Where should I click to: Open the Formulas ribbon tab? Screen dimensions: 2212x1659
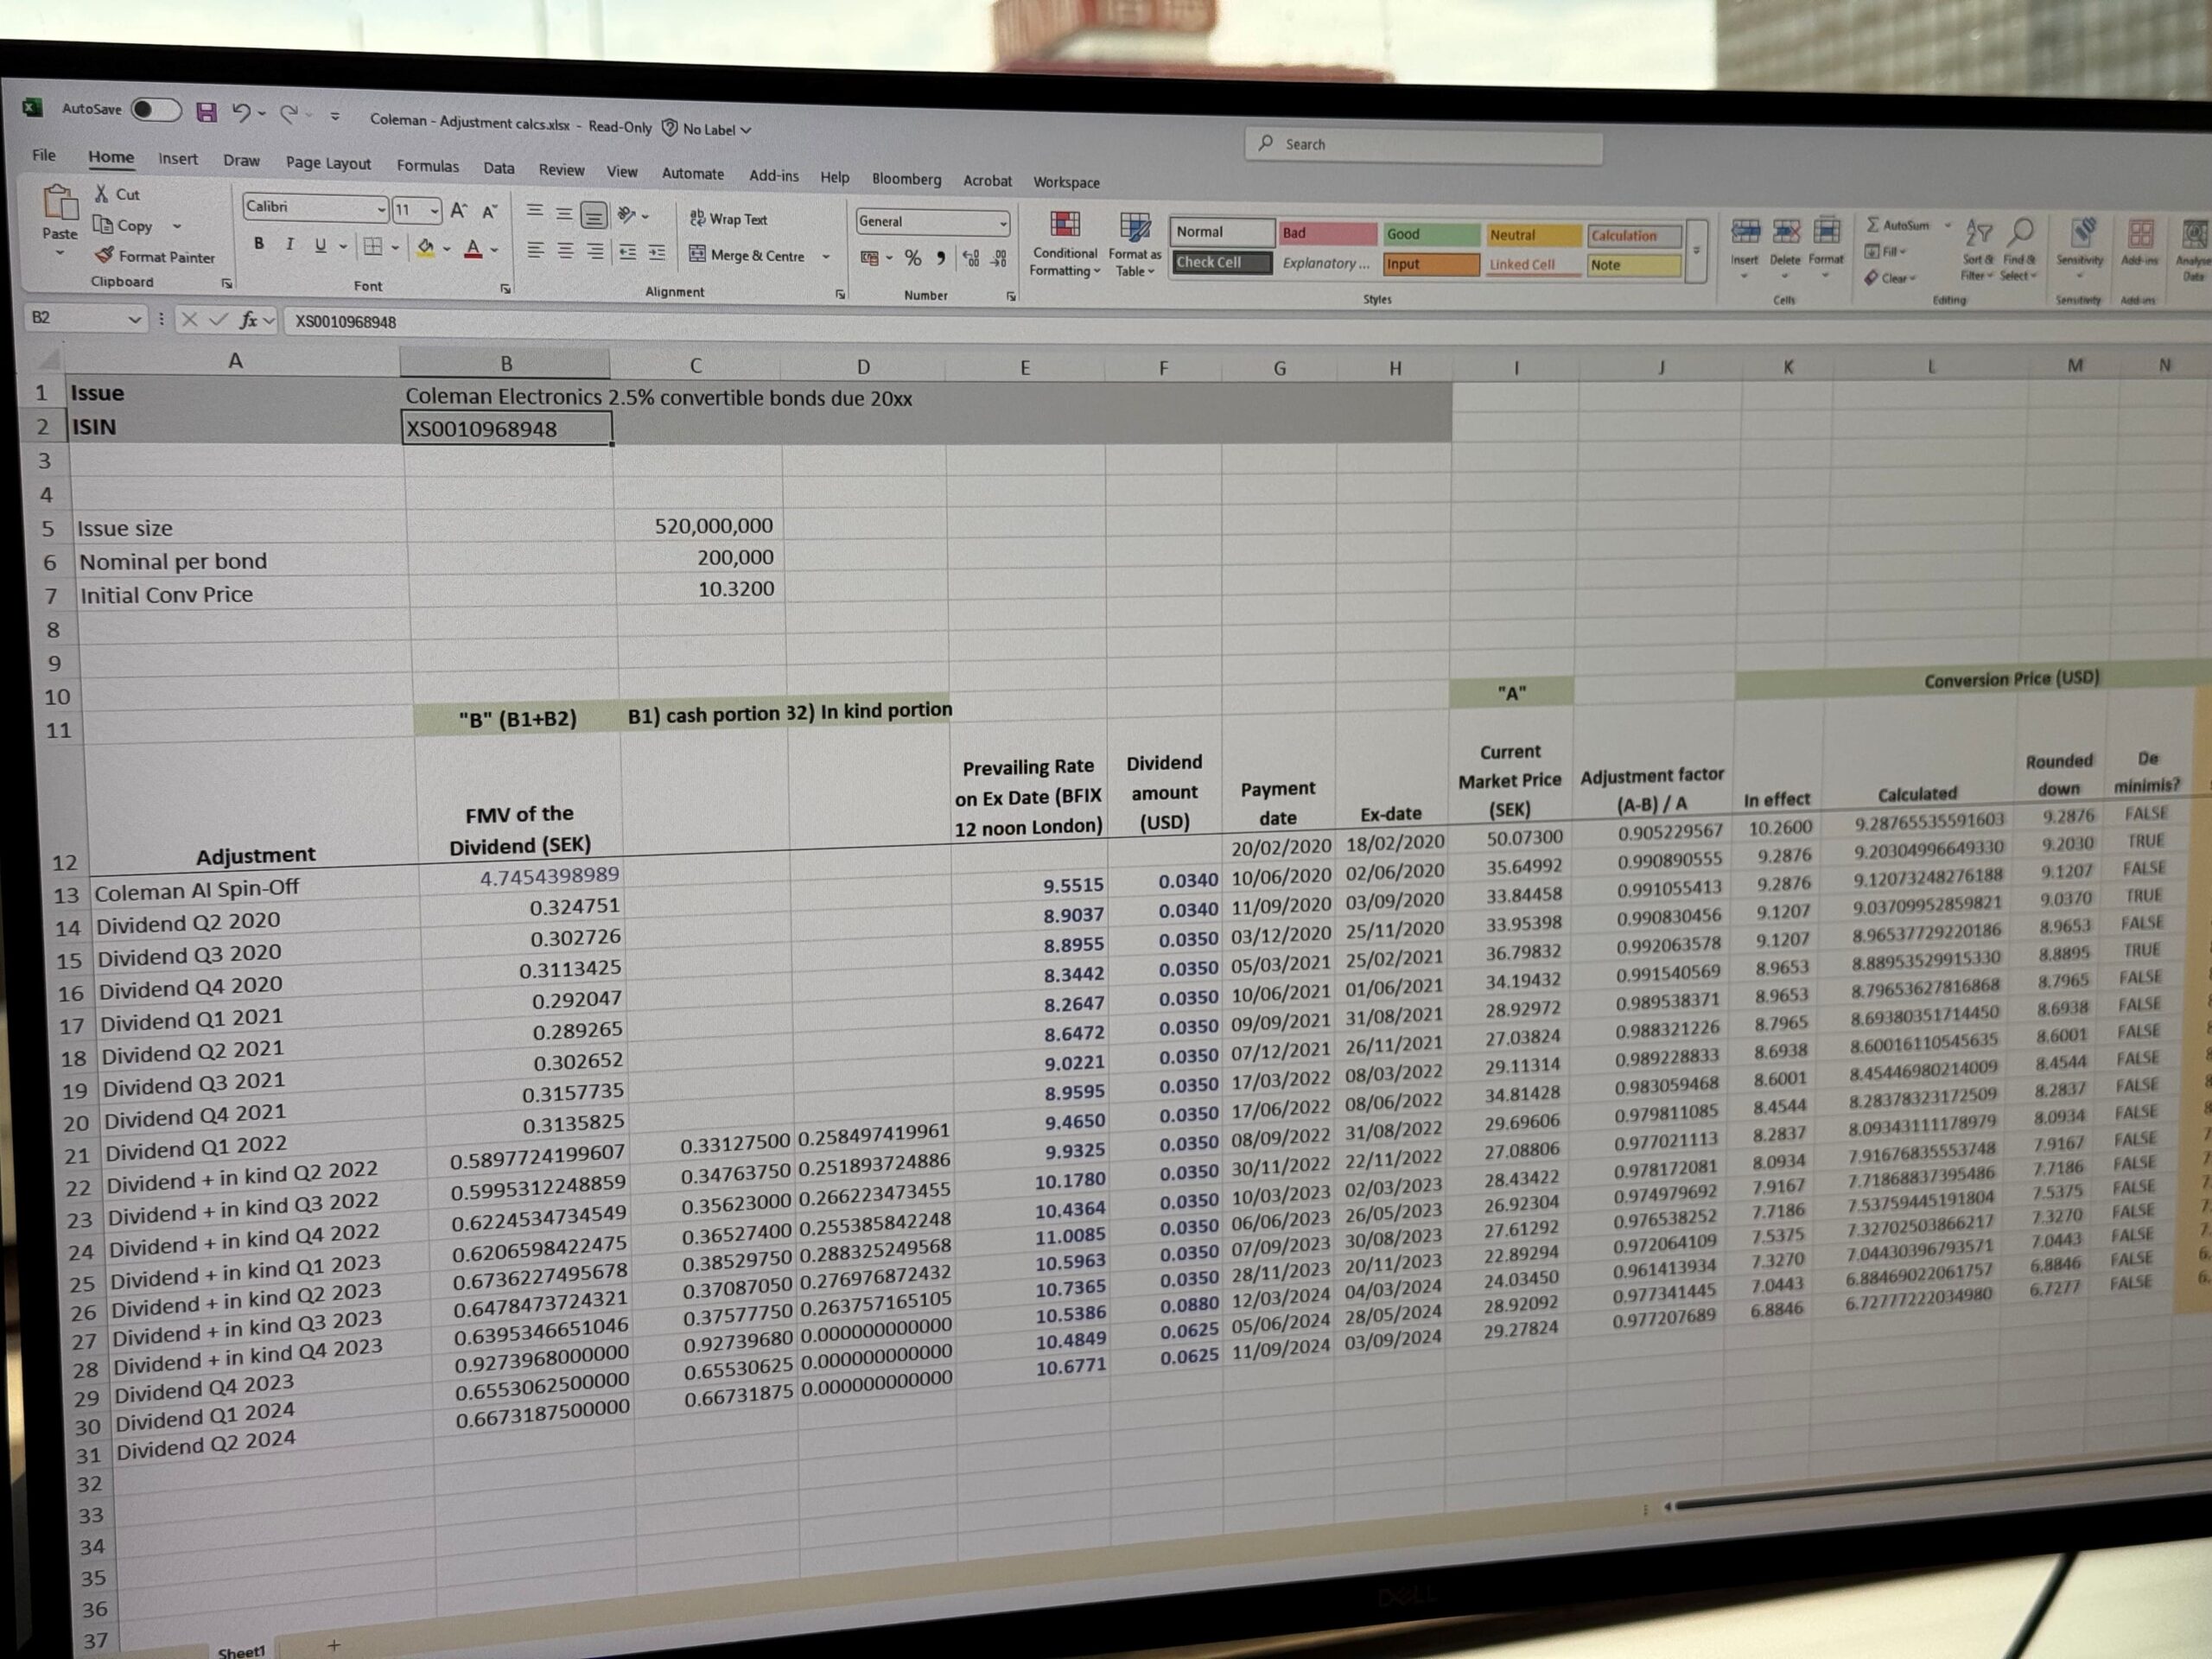coord(427,166)
